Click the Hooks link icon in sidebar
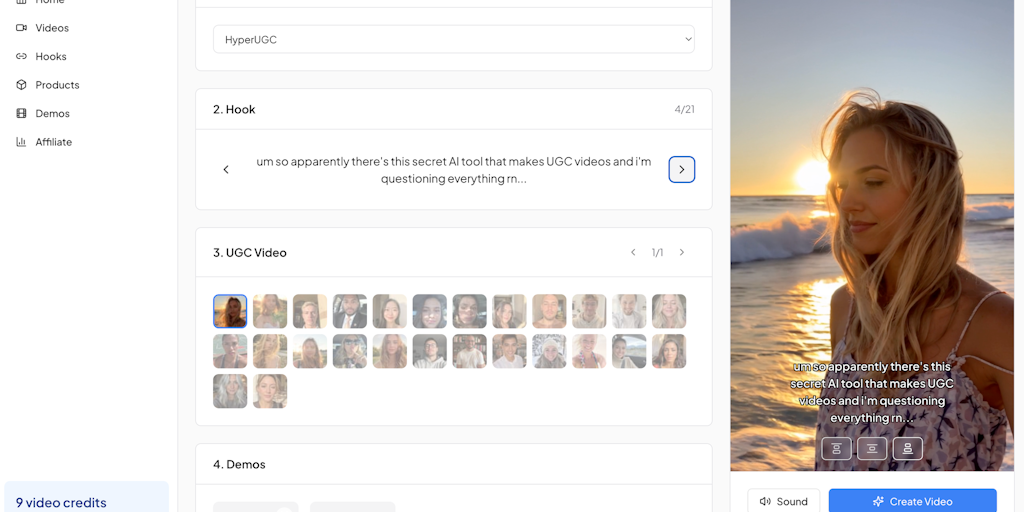Screen dimensions: 1024x512 pyautogui.click(x=22, y=56)
